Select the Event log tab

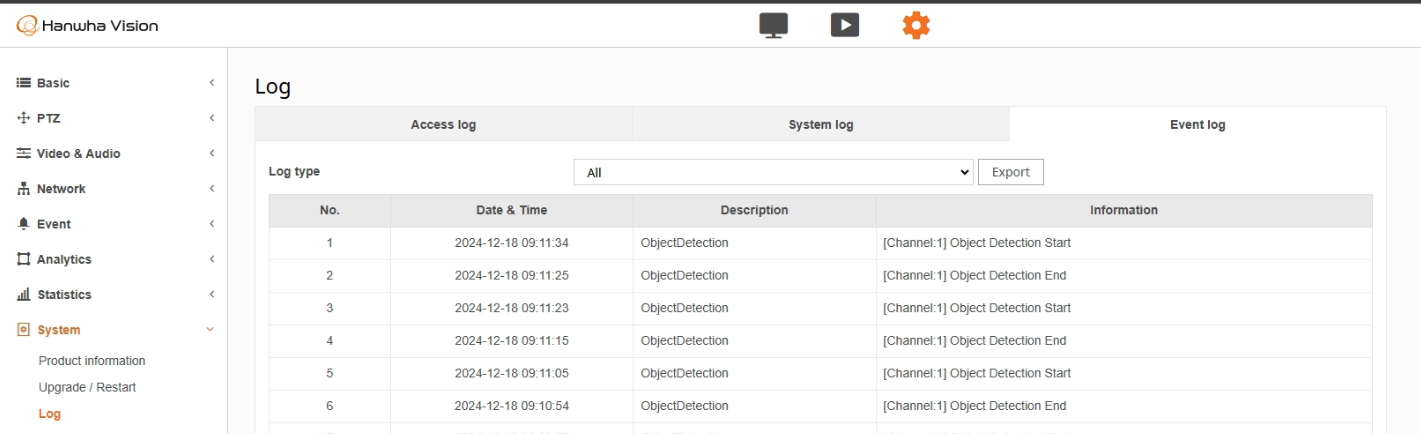pyautogui.click(x=1197, y=125)
